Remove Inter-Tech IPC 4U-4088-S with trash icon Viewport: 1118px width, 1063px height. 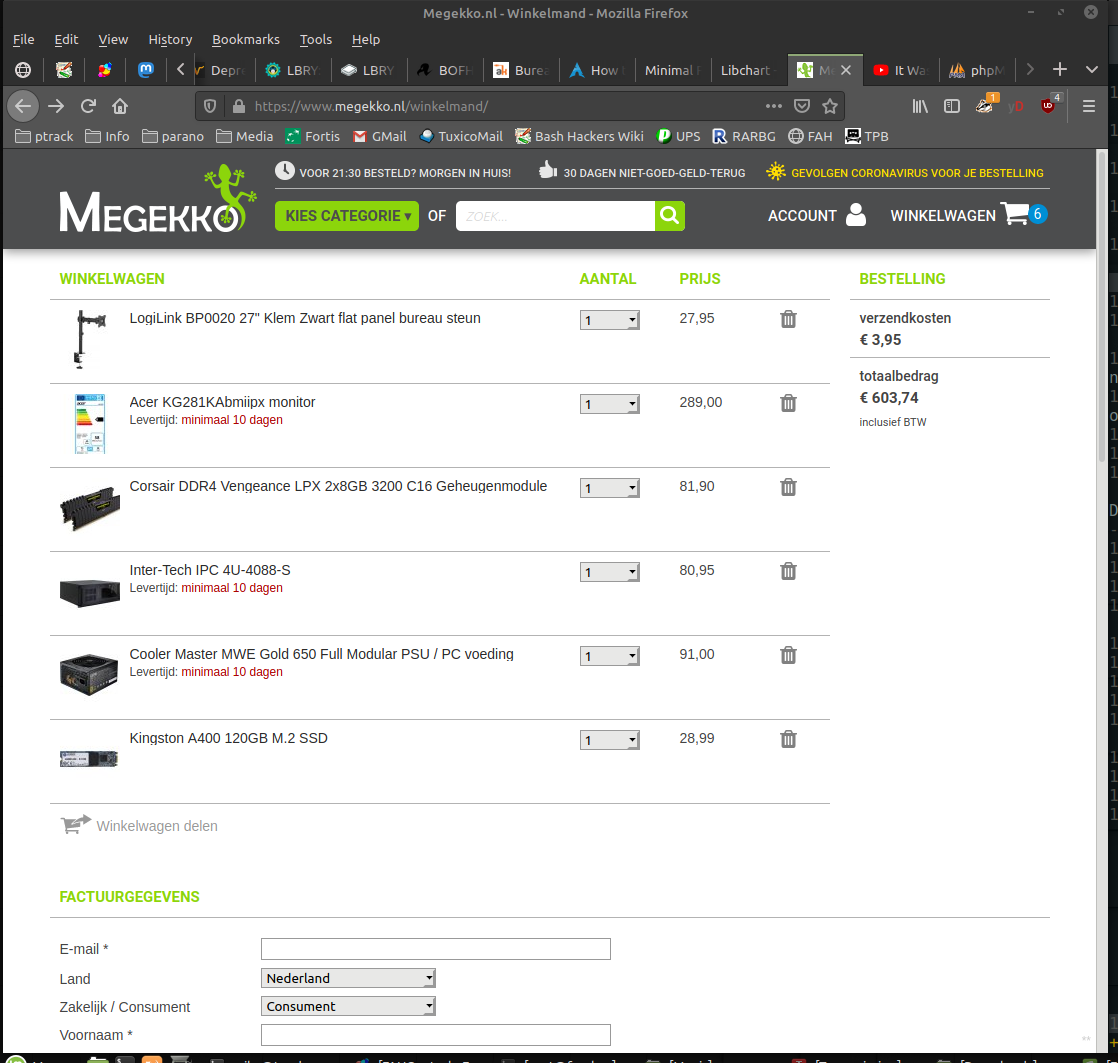pos(788,572)
